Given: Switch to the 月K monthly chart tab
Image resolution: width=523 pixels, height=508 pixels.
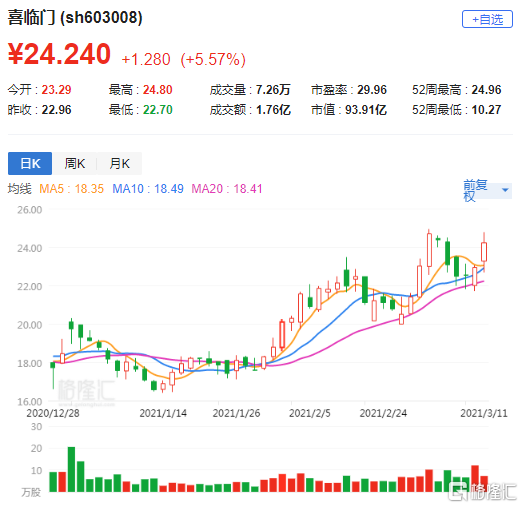Looking at the screenshot, I should click(x=119, y=163).
